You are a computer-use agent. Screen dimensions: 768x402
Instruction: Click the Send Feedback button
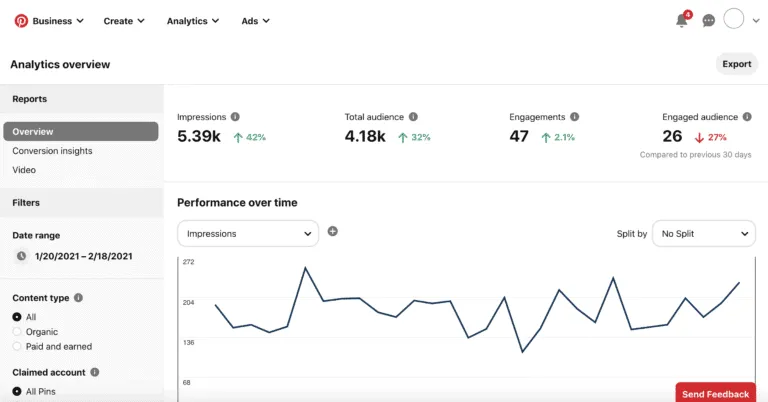coord(715,393)
